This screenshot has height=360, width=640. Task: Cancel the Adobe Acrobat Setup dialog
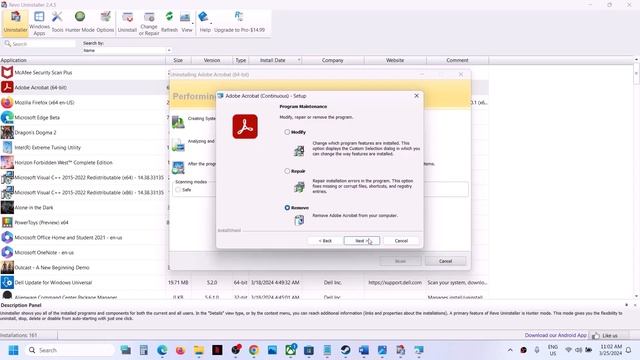(x=401, y=241)
